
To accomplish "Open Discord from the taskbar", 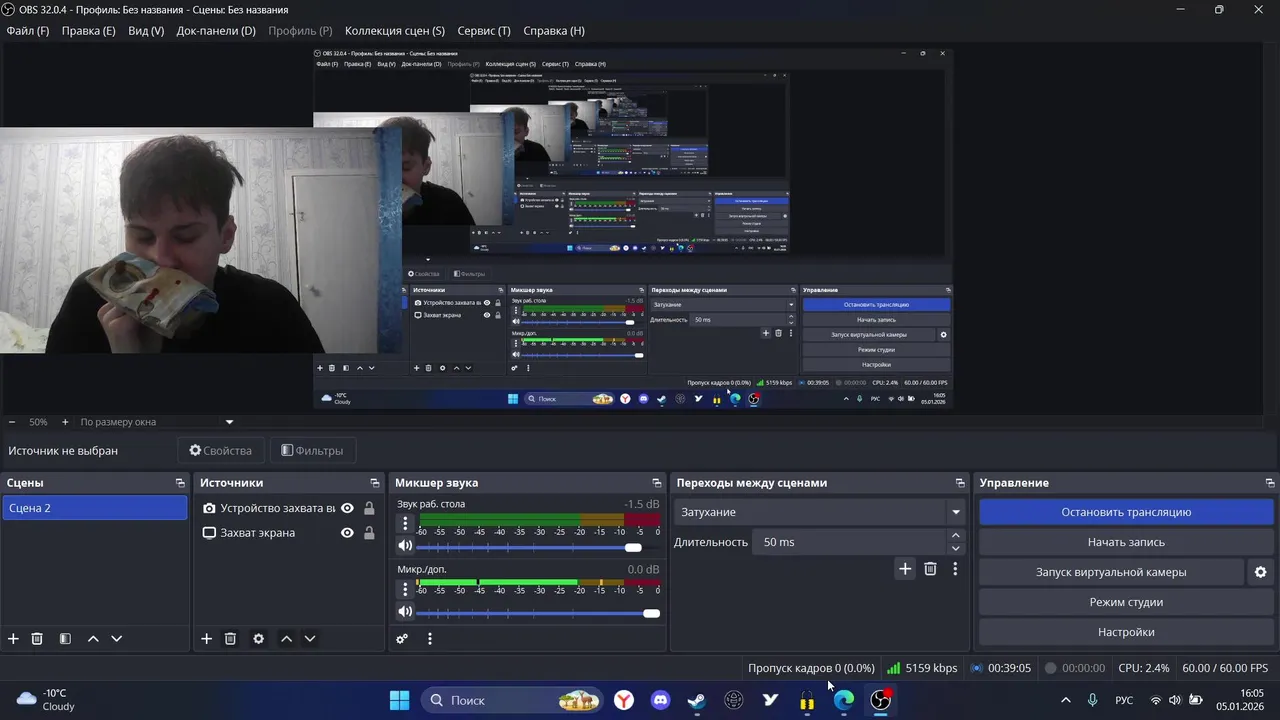I will pos(660,700).
